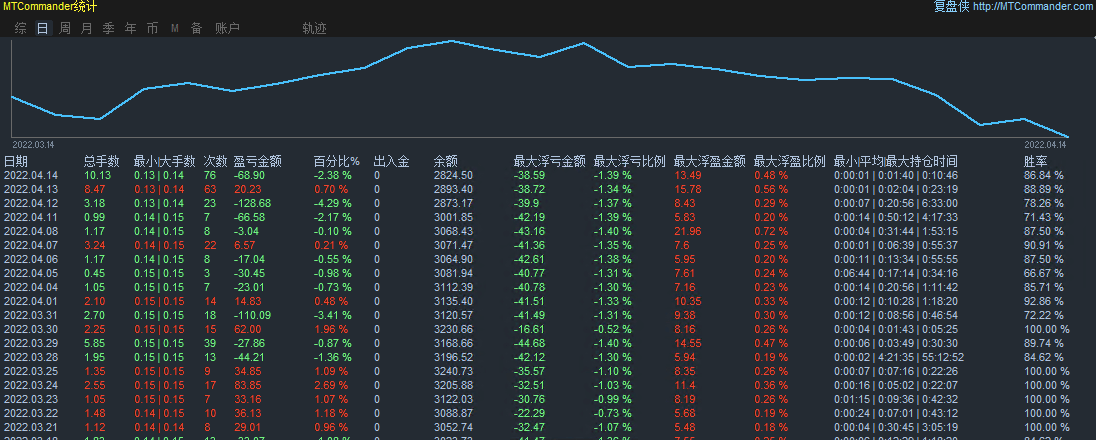Click the 最小|大手数 column header

pos(164,162)
